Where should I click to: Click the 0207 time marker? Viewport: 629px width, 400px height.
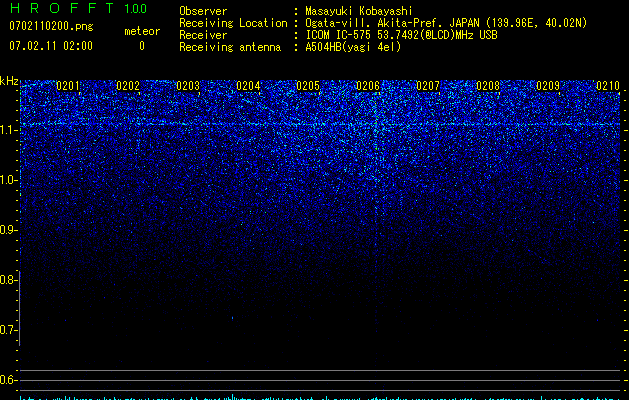point(428,86)
